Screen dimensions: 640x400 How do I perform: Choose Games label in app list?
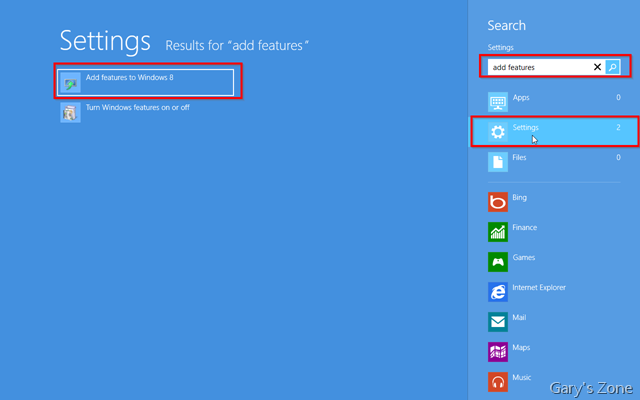pyautogui.click(x=524, y=258)
